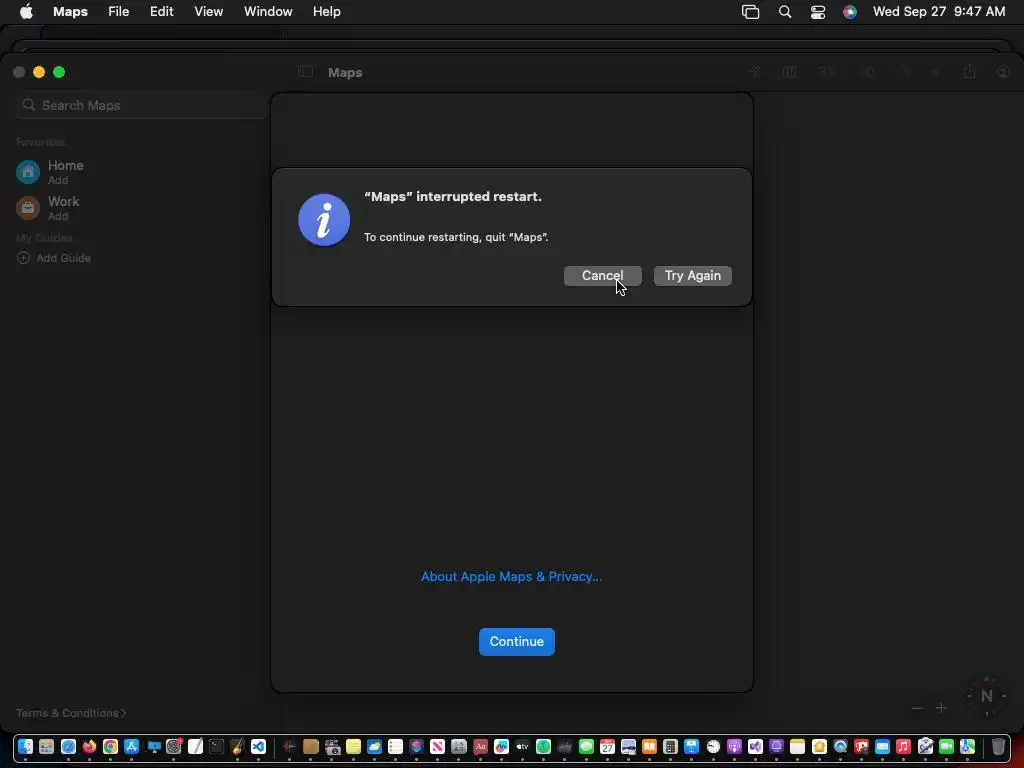Open Terminal from the Dock
Viewport: 1024px width, 768px height.
pyautogui.click(x=216, y=746)
